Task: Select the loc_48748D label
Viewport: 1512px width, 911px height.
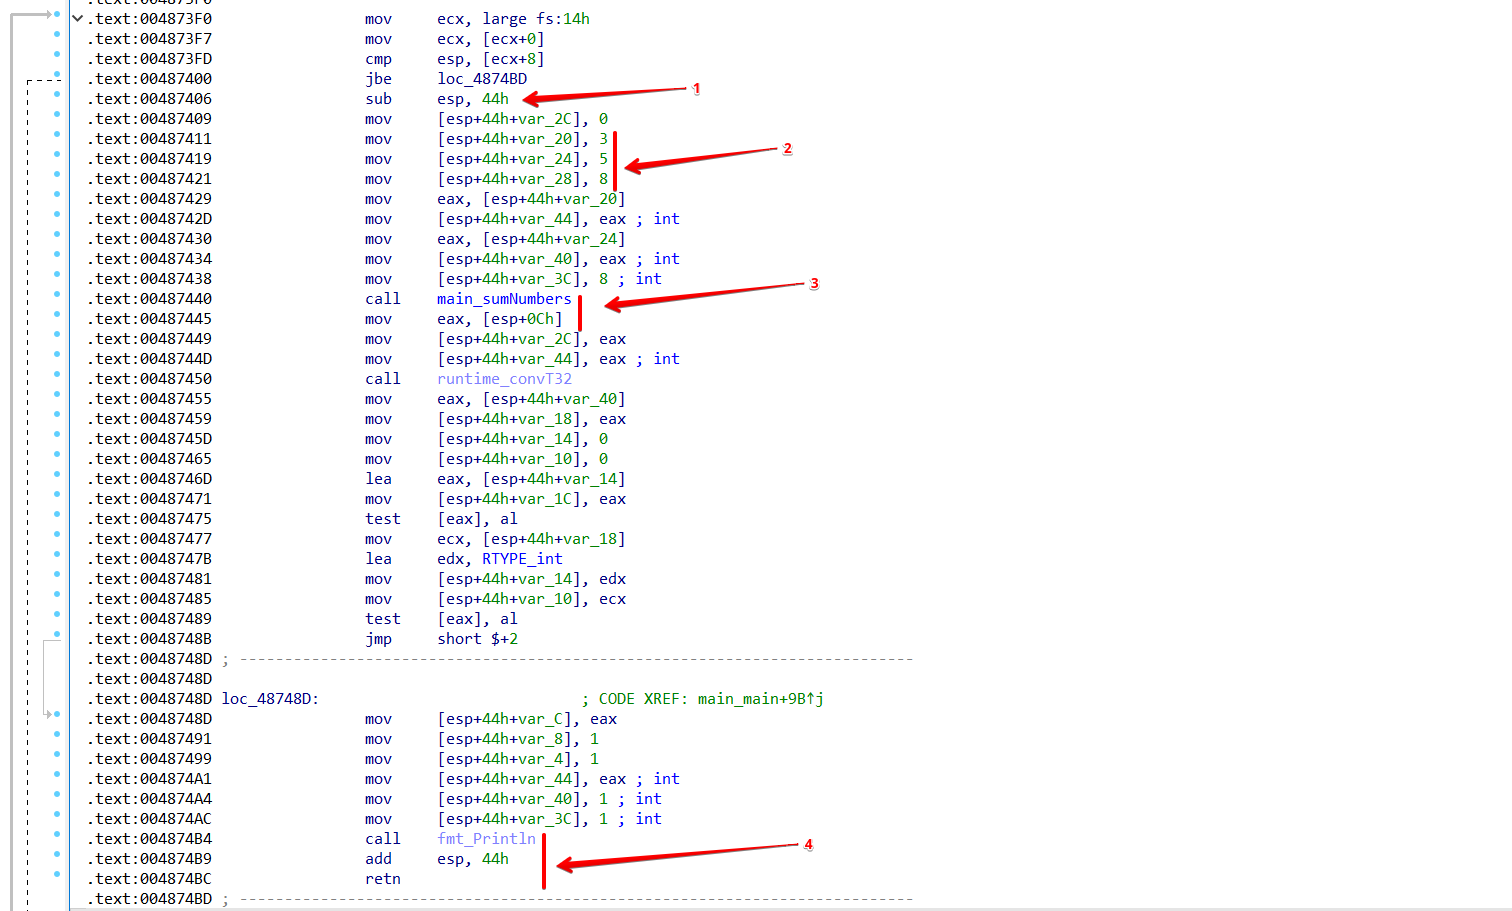Action: click(270, 699)
